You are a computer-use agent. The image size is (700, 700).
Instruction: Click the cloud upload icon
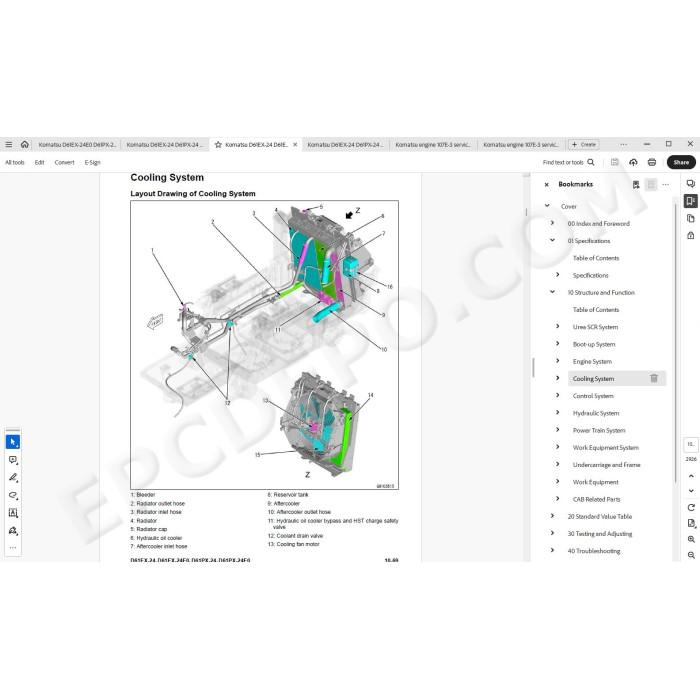(x=633, y=162)
